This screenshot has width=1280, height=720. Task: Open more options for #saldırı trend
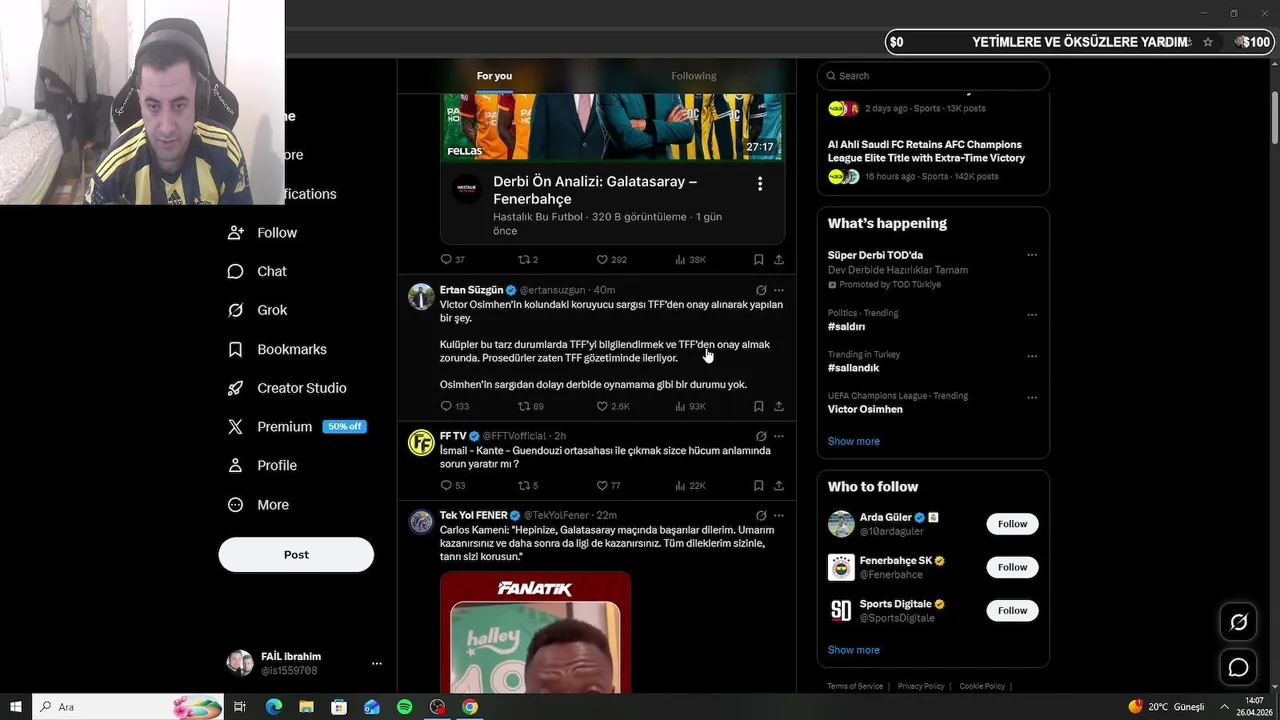tap(1032, 314)
